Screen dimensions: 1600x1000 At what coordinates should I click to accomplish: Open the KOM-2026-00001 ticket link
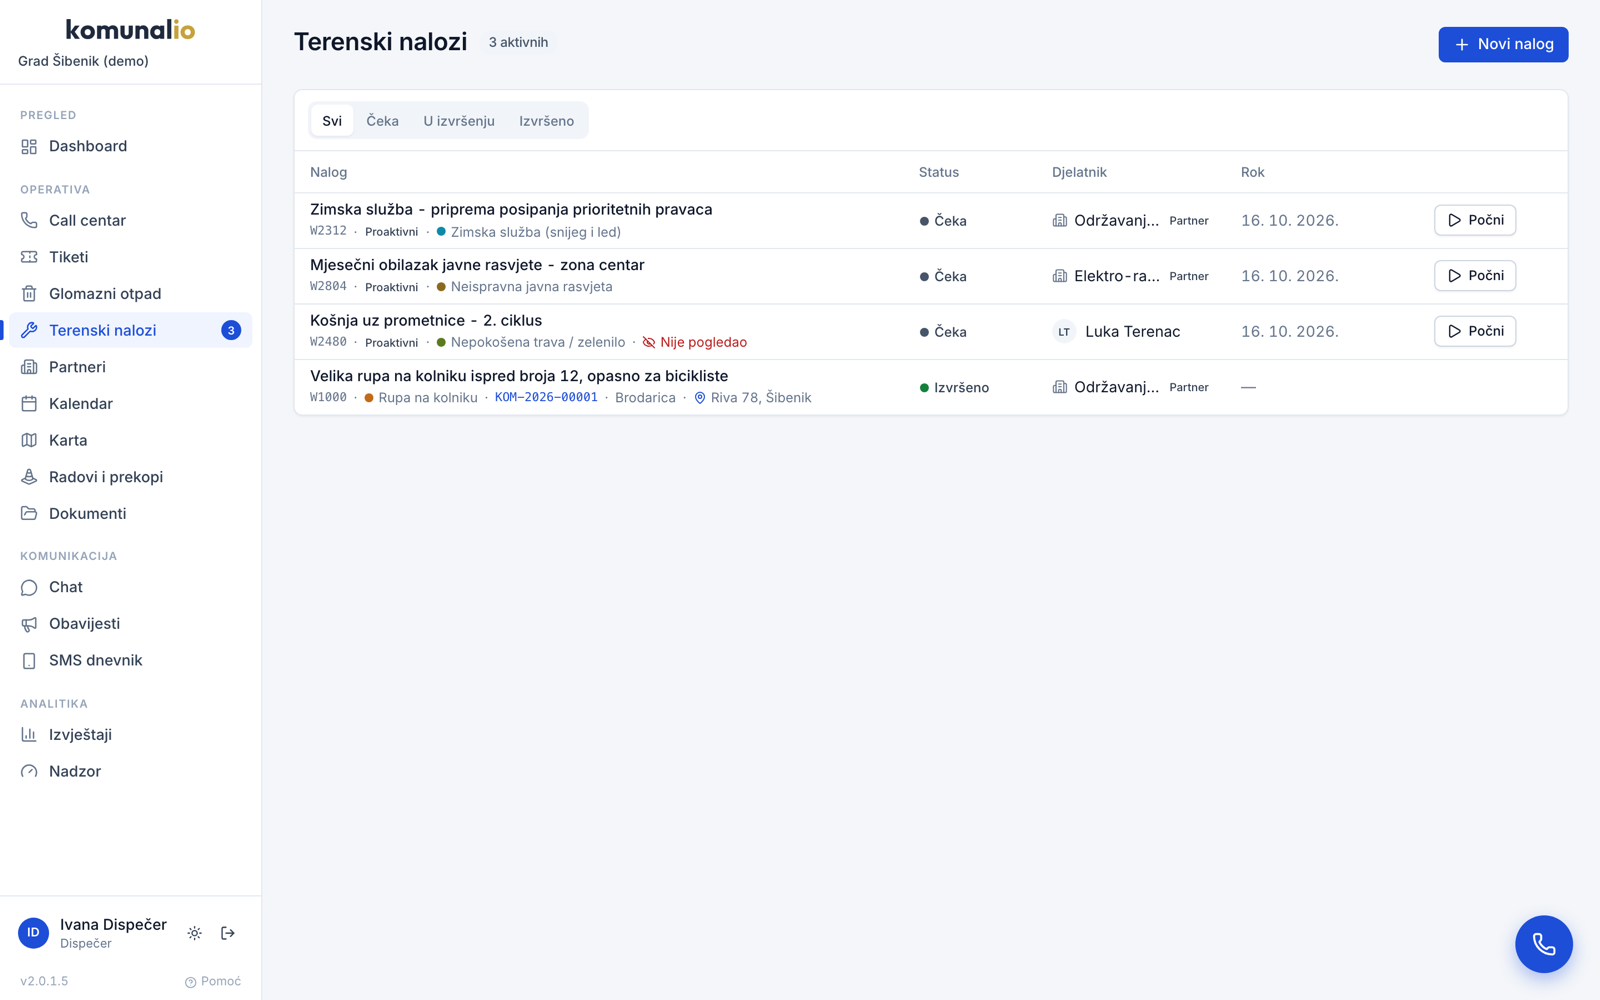tap(546, 397)
